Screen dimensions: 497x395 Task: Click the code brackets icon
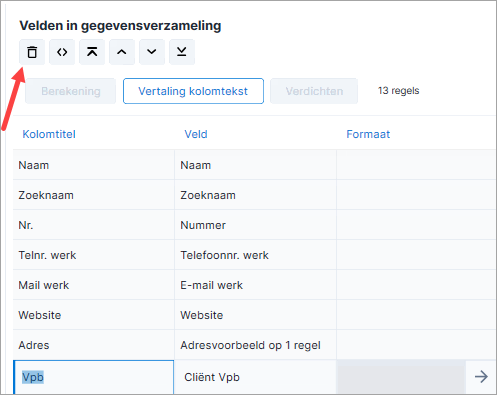(62, 52)
